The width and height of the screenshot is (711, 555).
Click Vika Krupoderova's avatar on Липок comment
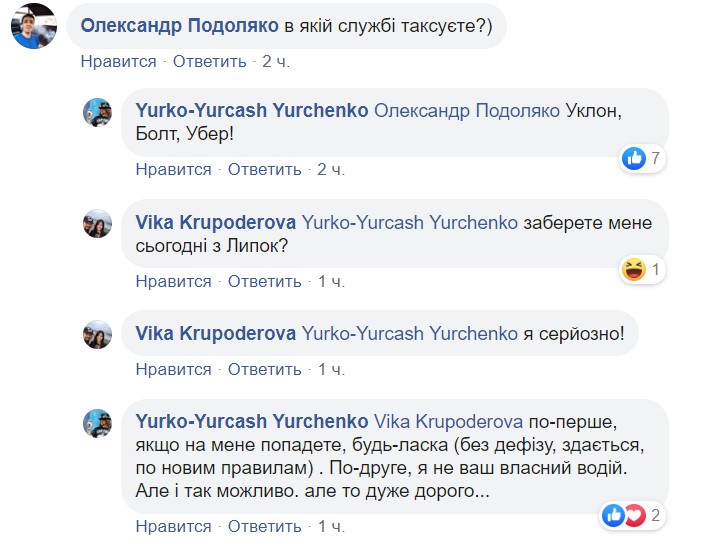tap(97, 225)
